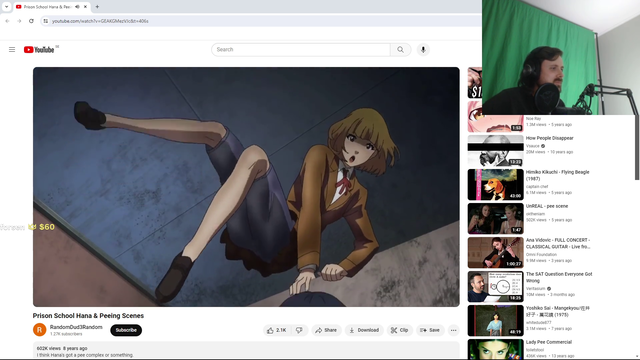The image size is (640, 360).
Task: Open The SAT Question Everyone Got Wrong title
Action: (x=559, y=277)
